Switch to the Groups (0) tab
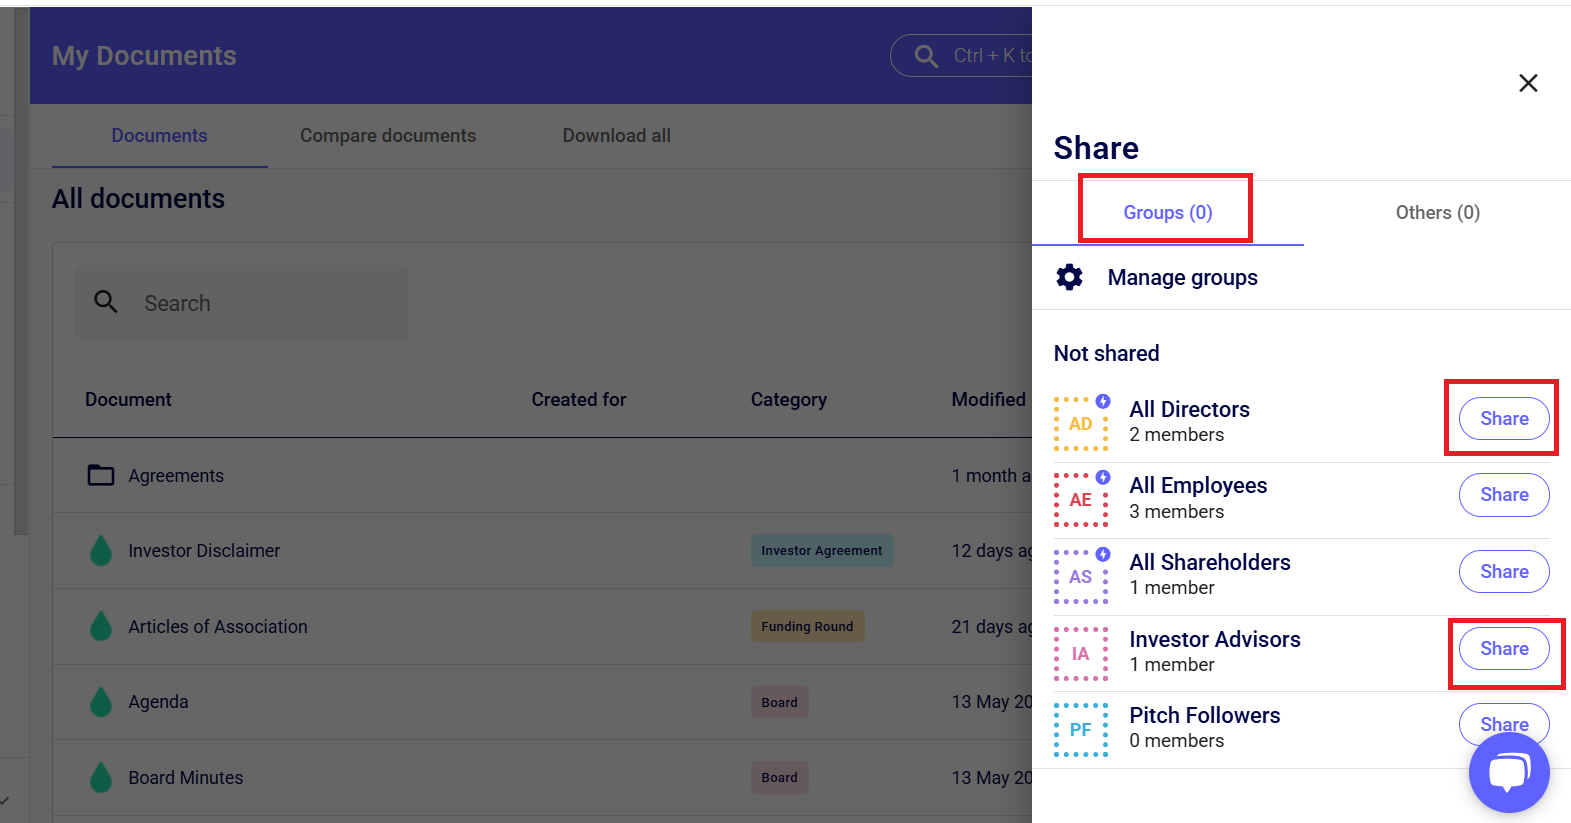1571x823 pixels. click(1167, 212)
